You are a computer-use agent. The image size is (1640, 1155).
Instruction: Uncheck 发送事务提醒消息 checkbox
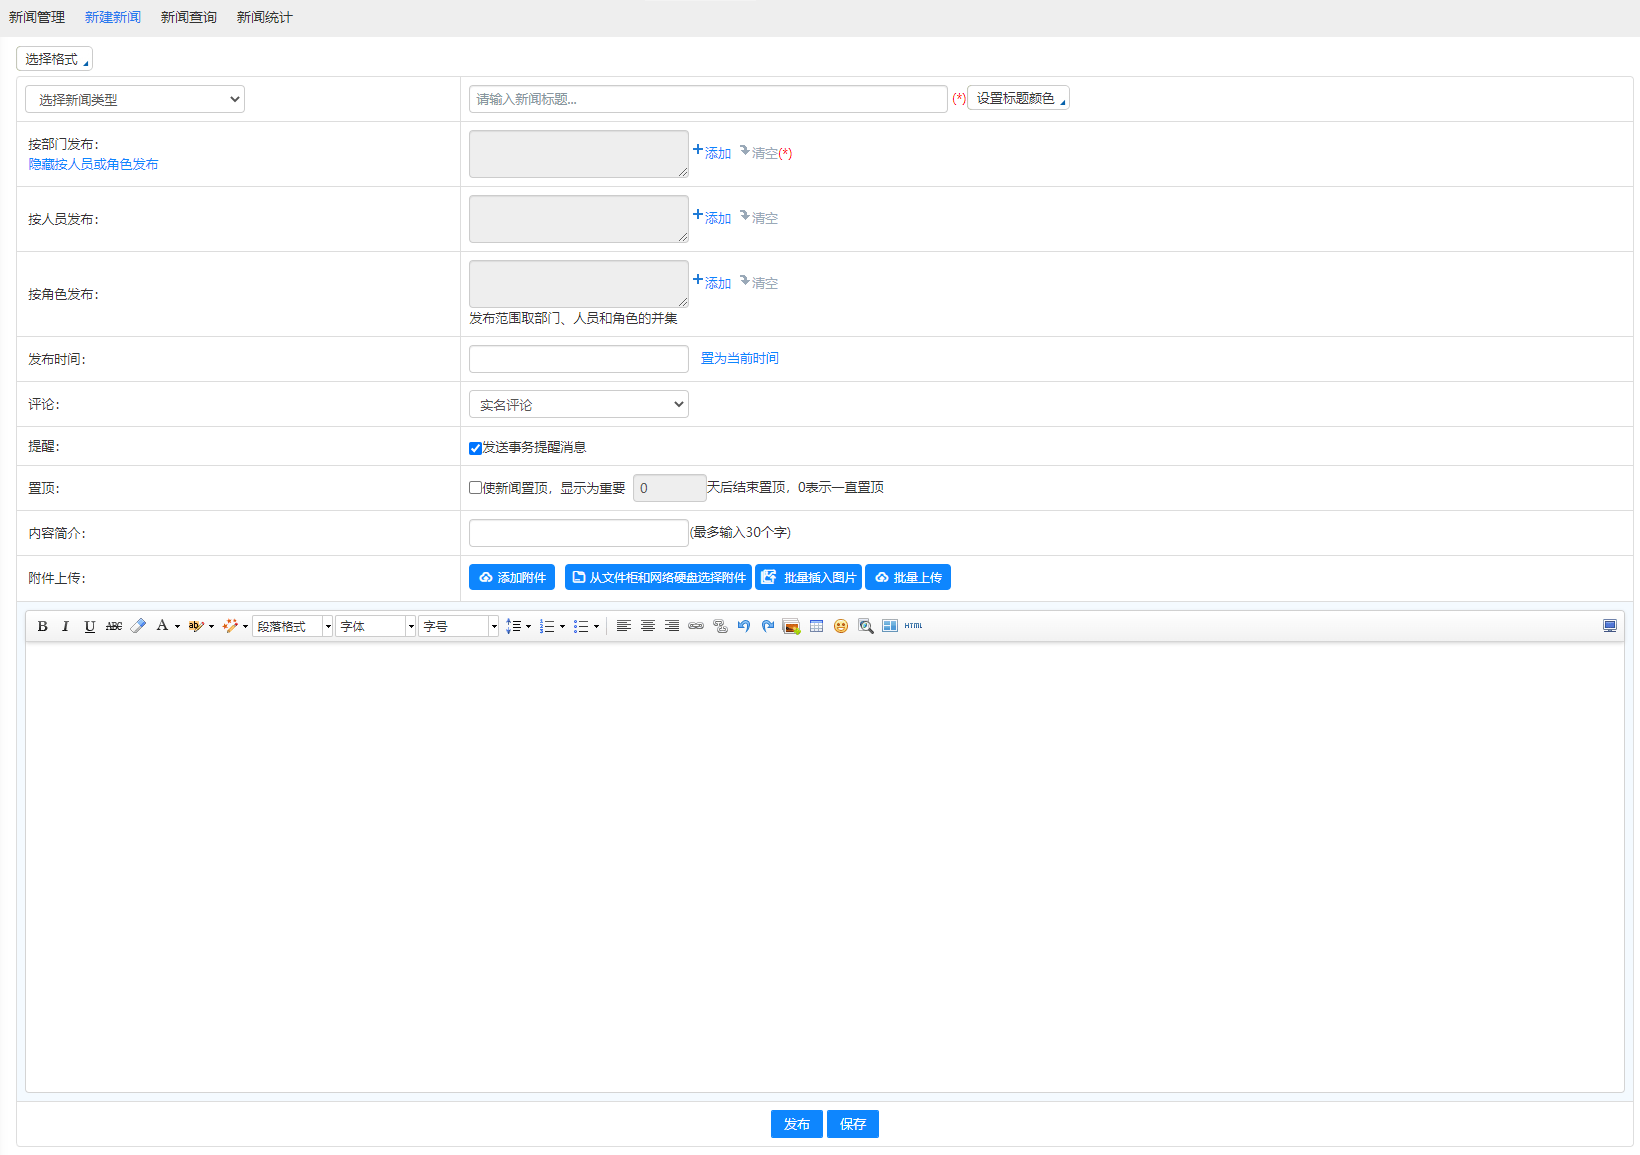click(475, 448)
